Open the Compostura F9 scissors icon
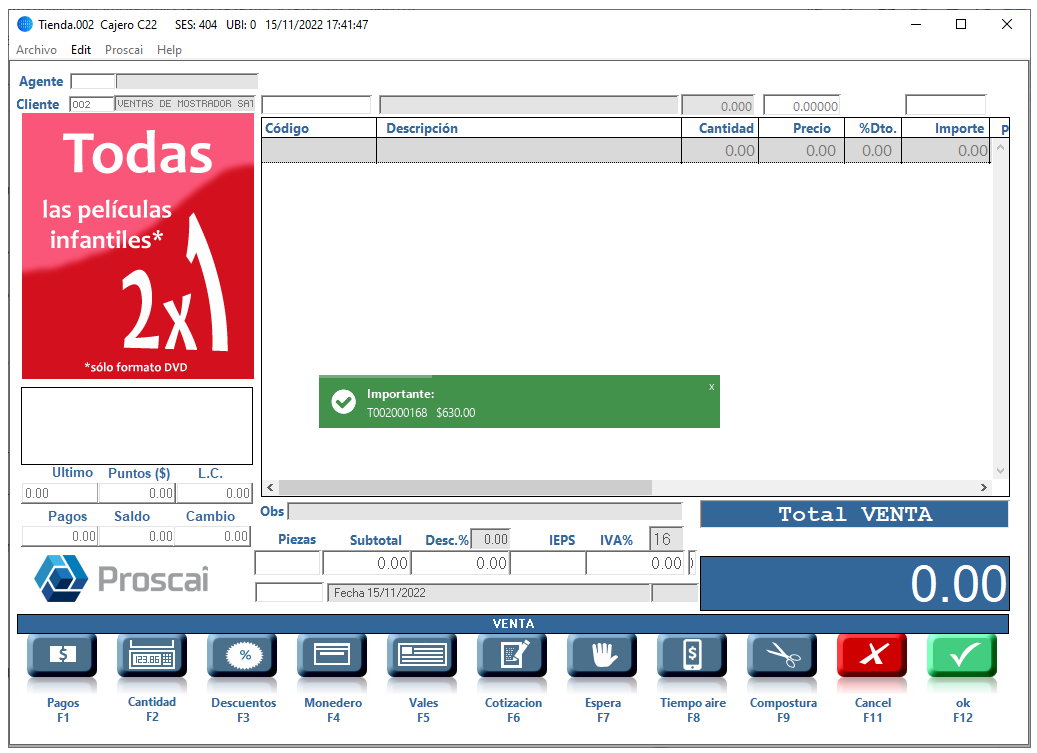Screen dimensions: 1037x753 coord(782,656)
